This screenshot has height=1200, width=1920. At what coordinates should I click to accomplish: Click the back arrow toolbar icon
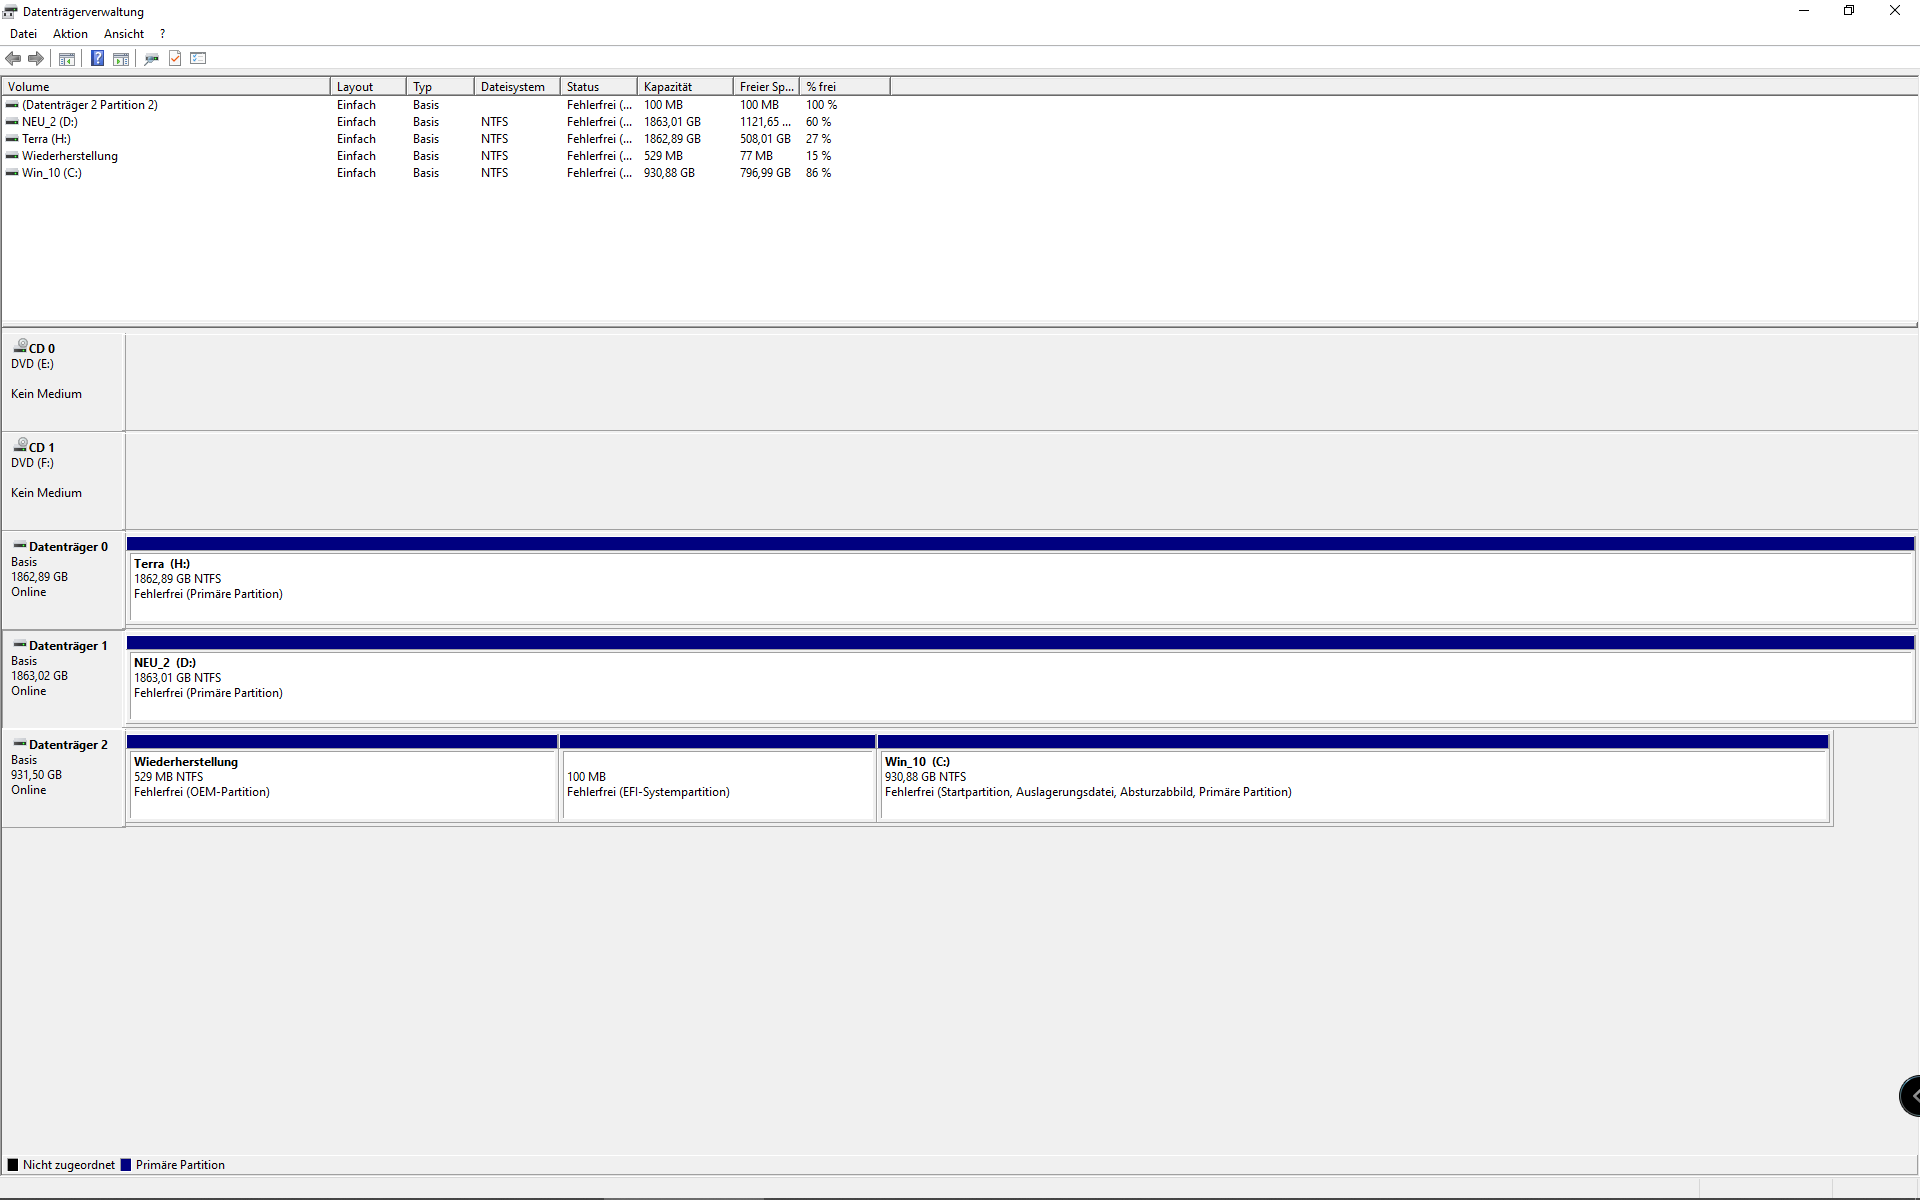13,59
